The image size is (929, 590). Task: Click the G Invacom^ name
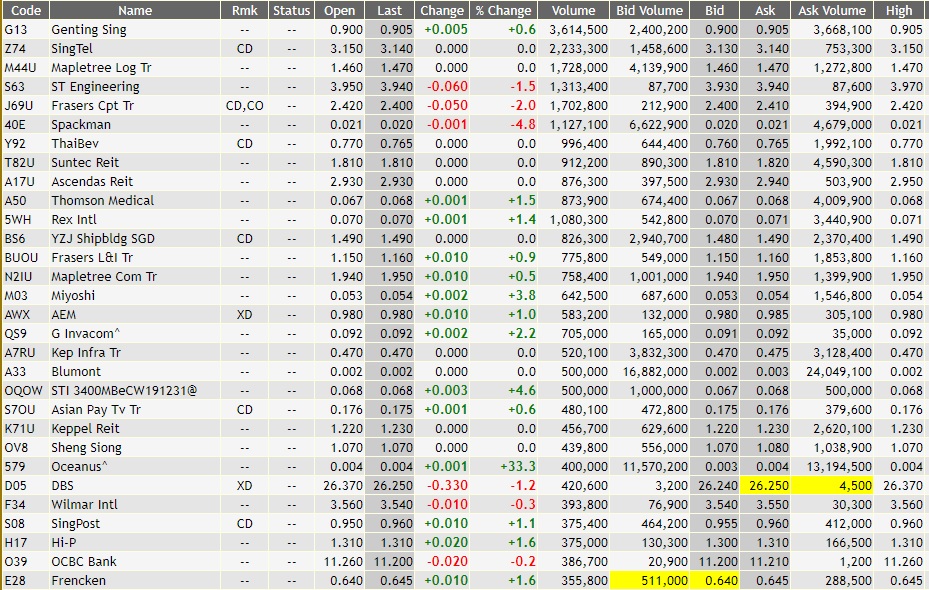(x=85, y=334)
